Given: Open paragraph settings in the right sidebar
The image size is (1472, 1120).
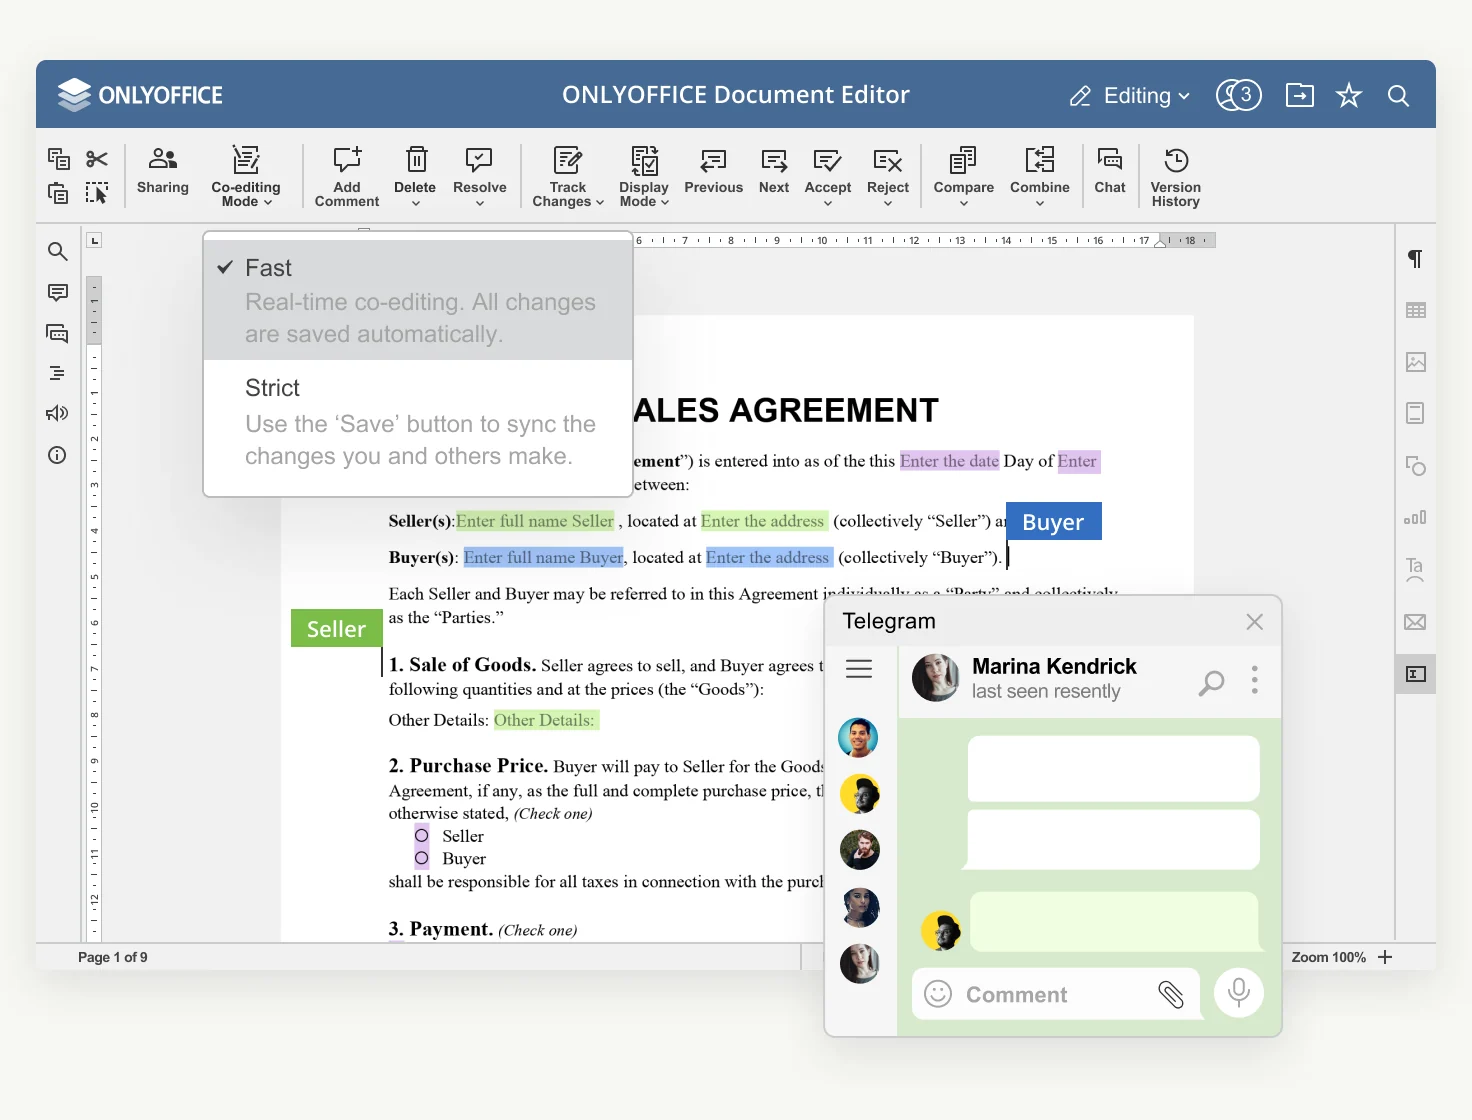Looking at the screenshot, I should click(1415, 259).
